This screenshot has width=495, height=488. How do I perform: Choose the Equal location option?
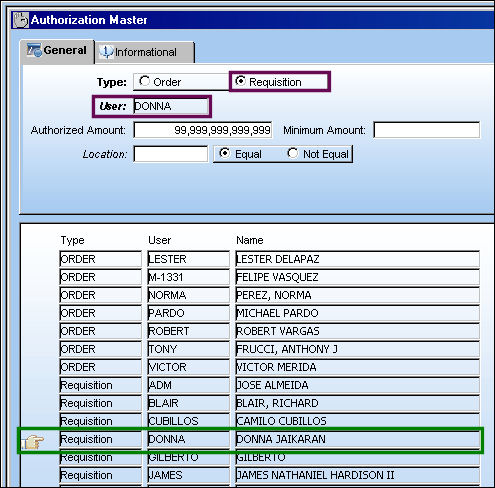pos(224,153)
